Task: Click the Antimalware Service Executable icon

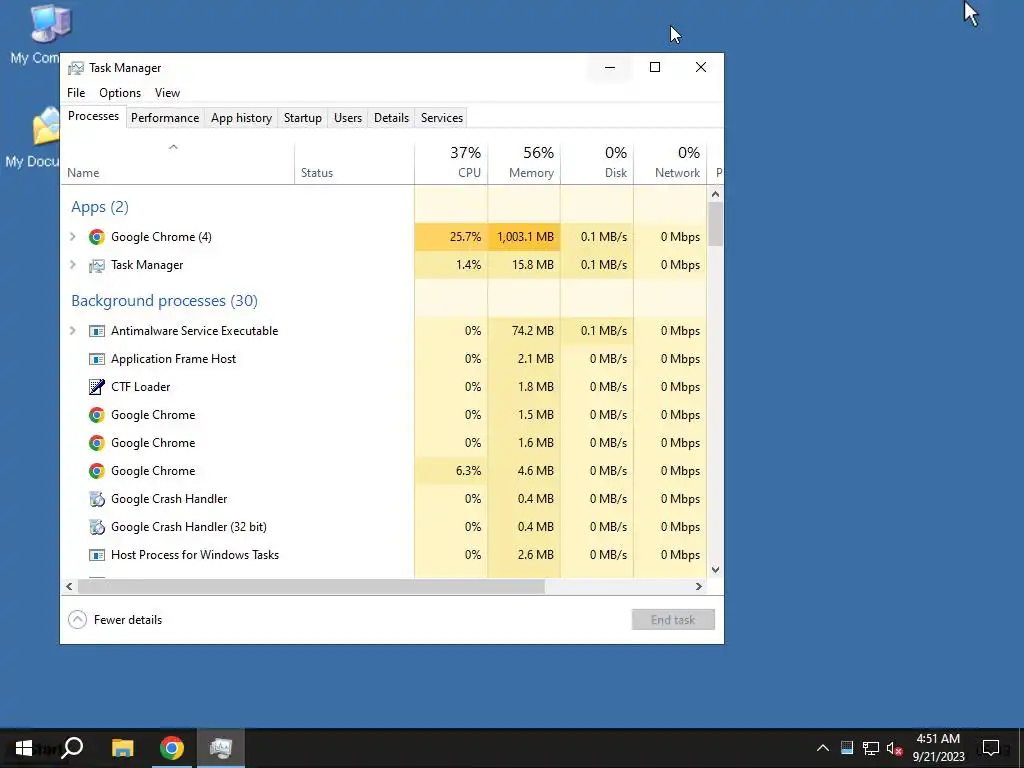Action: (x=97, y=331)
